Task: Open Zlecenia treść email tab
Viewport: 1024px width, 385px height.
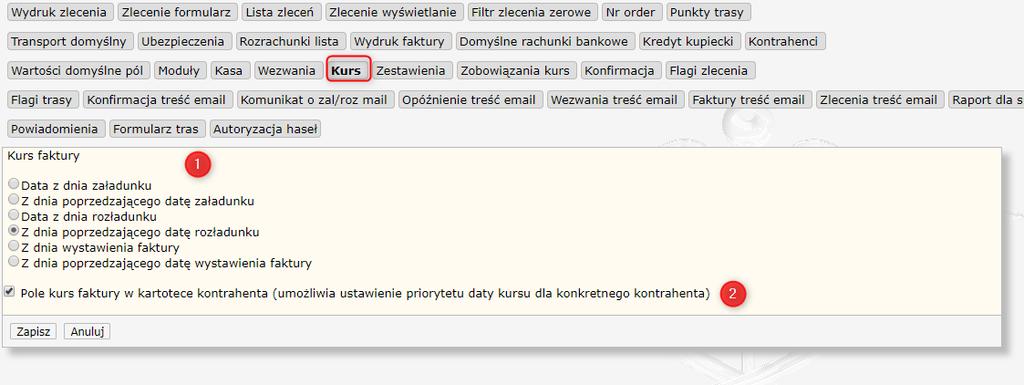Action: [879, 100]
